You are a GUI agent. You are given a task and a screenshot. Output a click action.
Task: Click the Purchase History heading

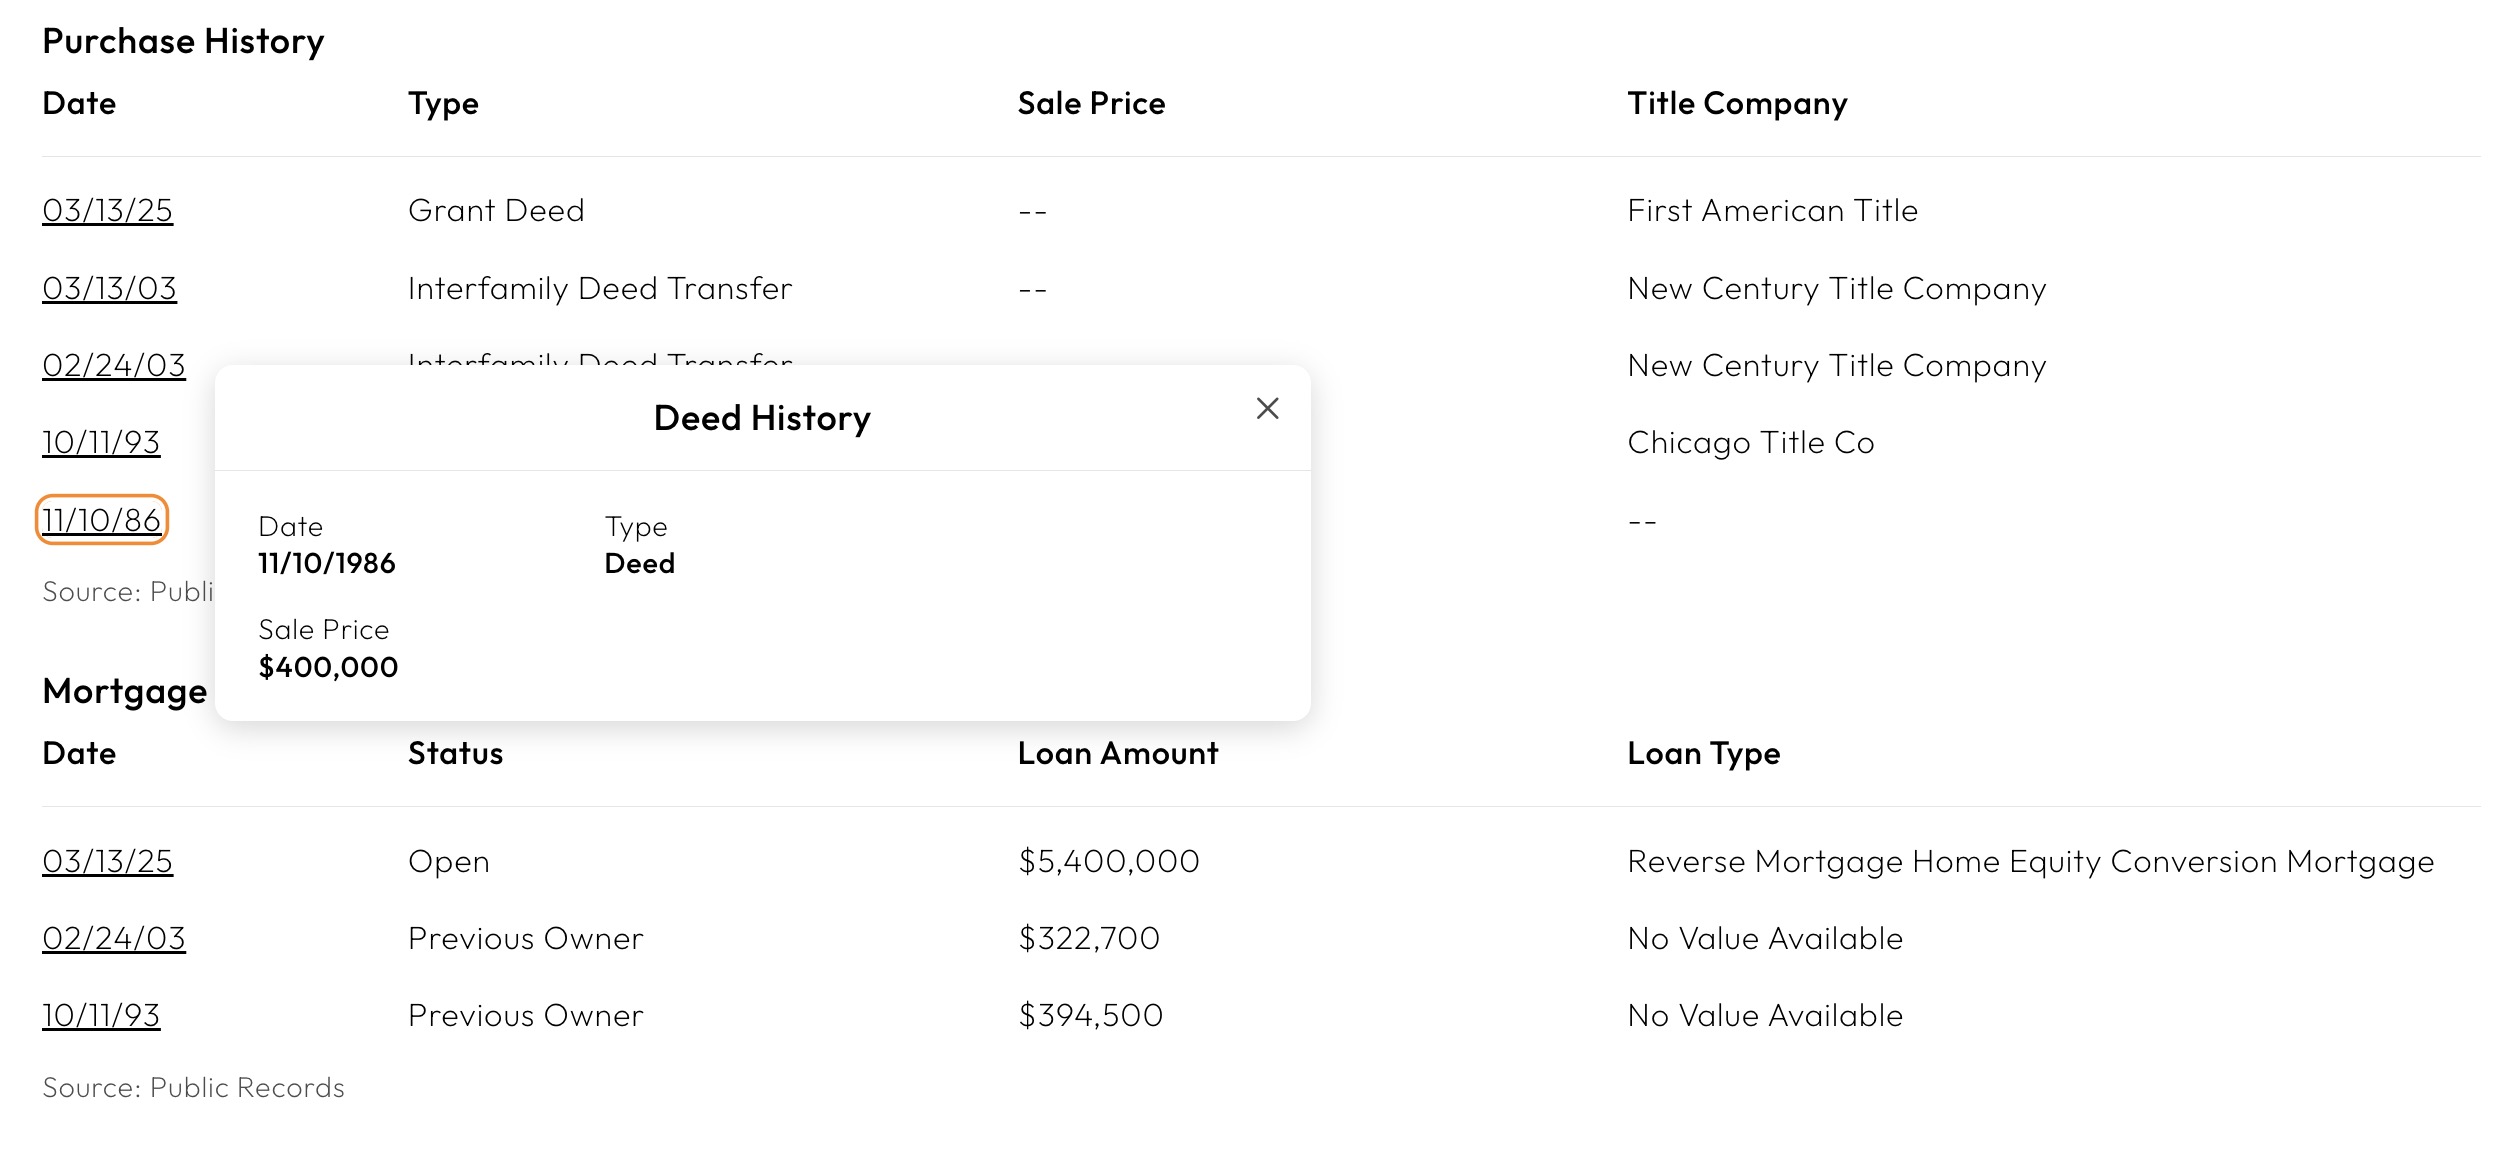(183, 41)
